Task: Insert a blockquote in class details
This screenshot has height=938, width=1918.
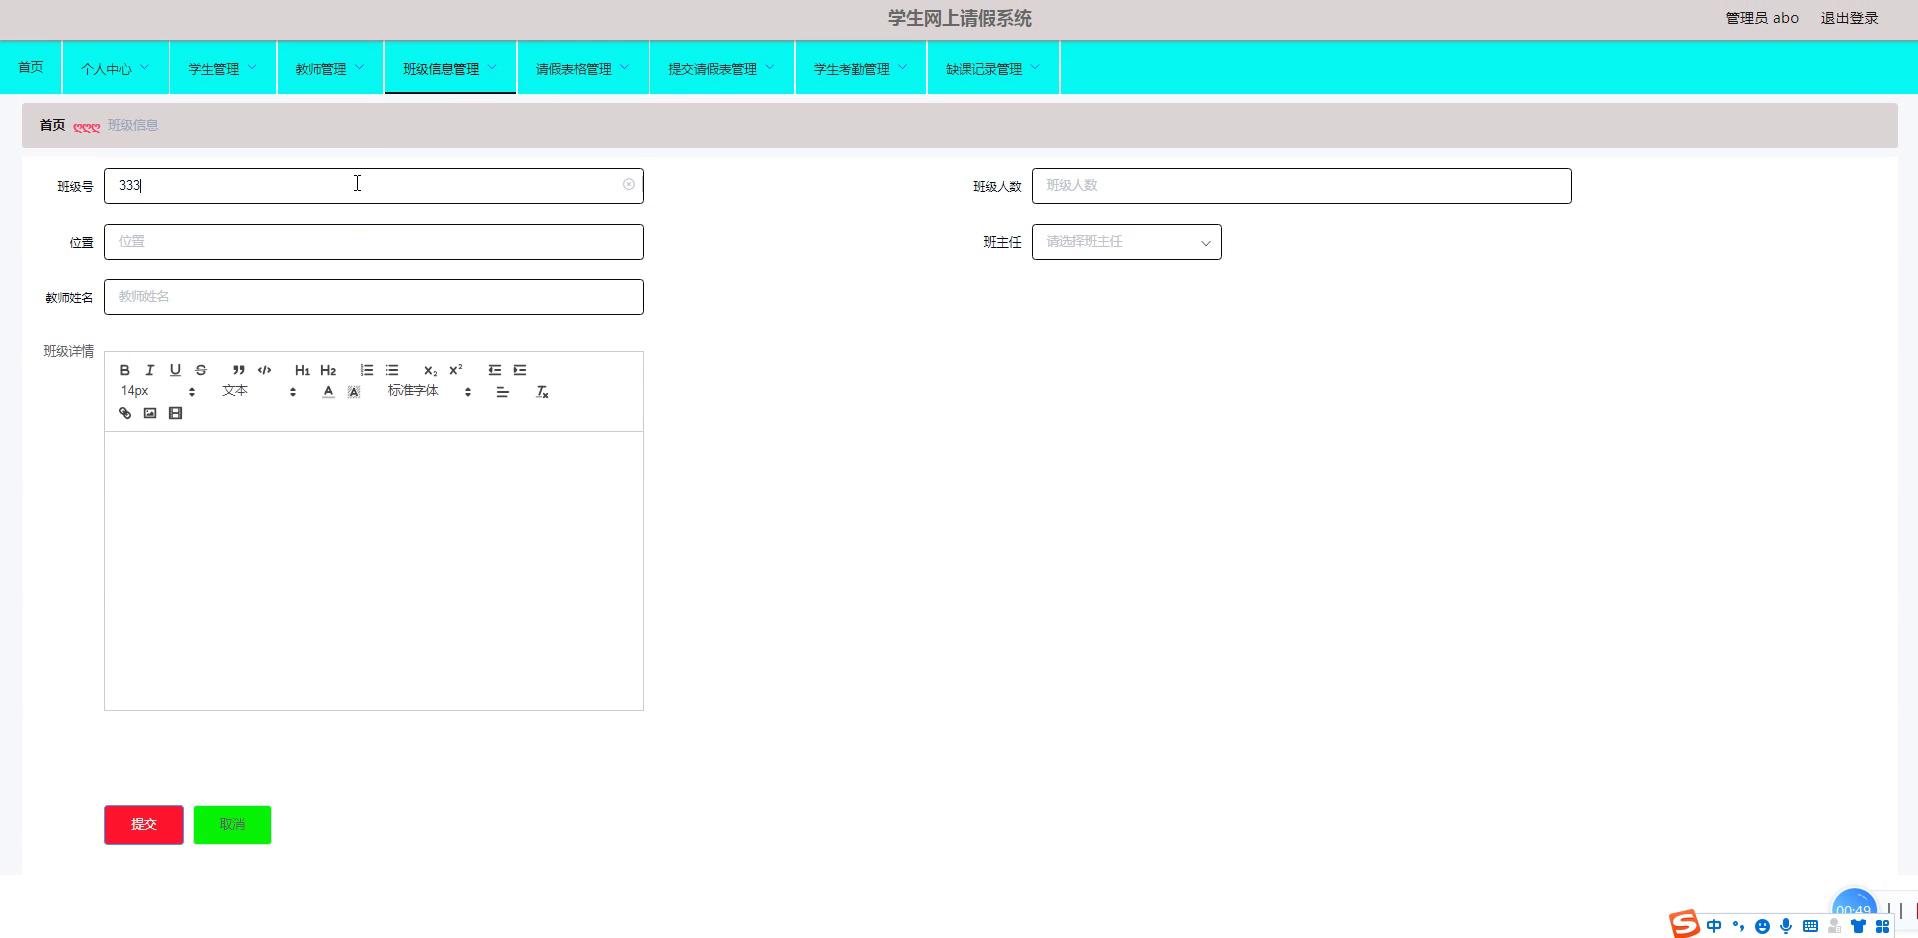Action: 239,370
